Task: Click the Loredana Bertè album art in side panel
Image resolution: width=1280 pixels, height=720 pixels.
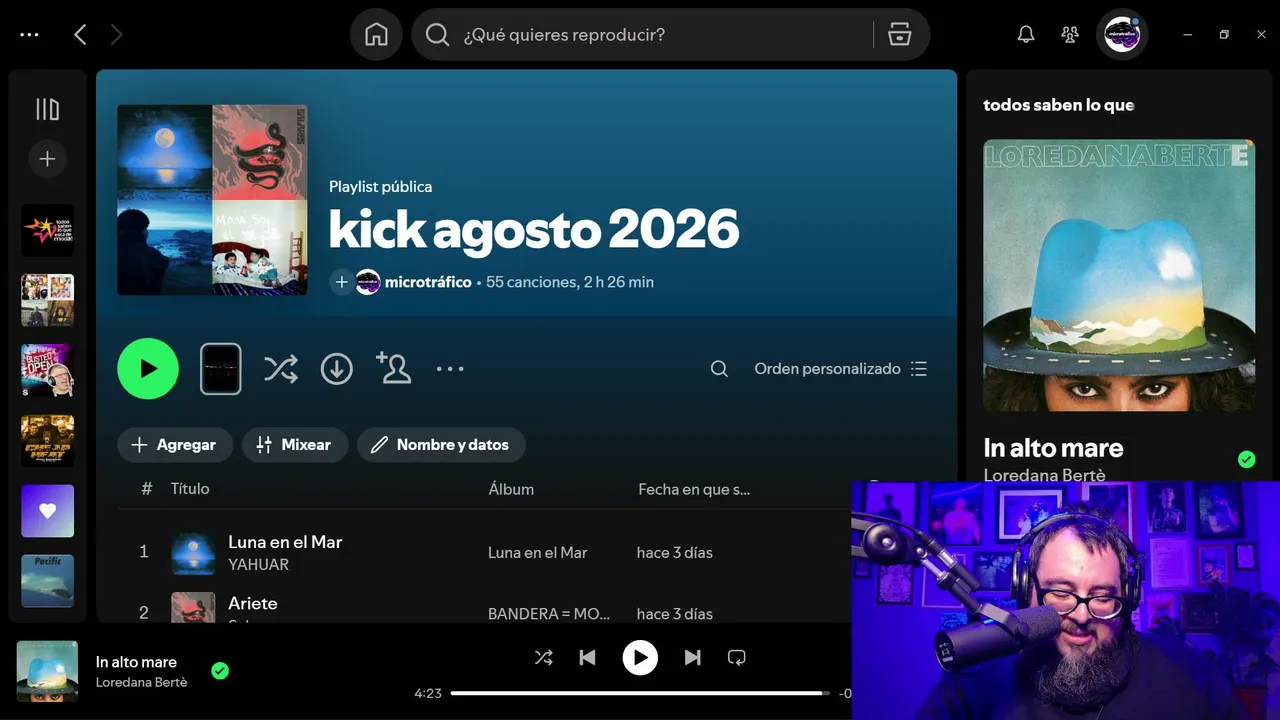Action: pyautogui.click(x=1119, y=275)
